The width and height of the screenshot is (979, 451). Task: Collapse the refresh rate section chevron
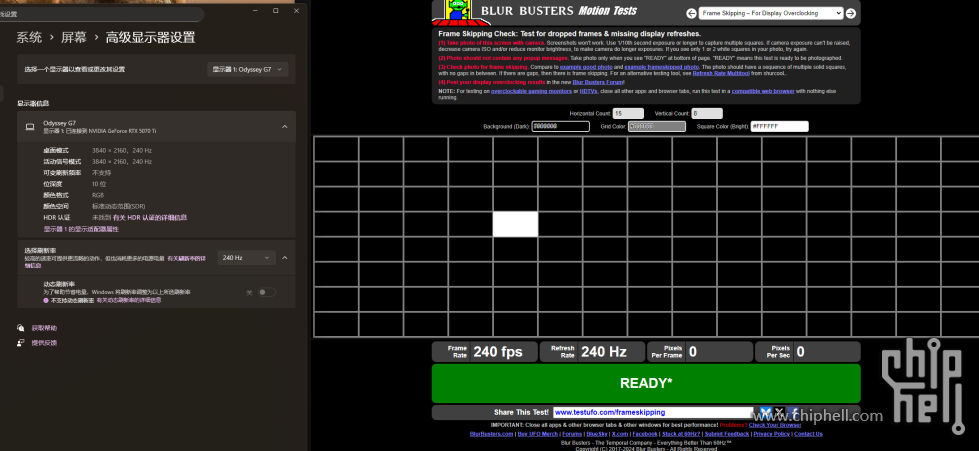point(285,257)
